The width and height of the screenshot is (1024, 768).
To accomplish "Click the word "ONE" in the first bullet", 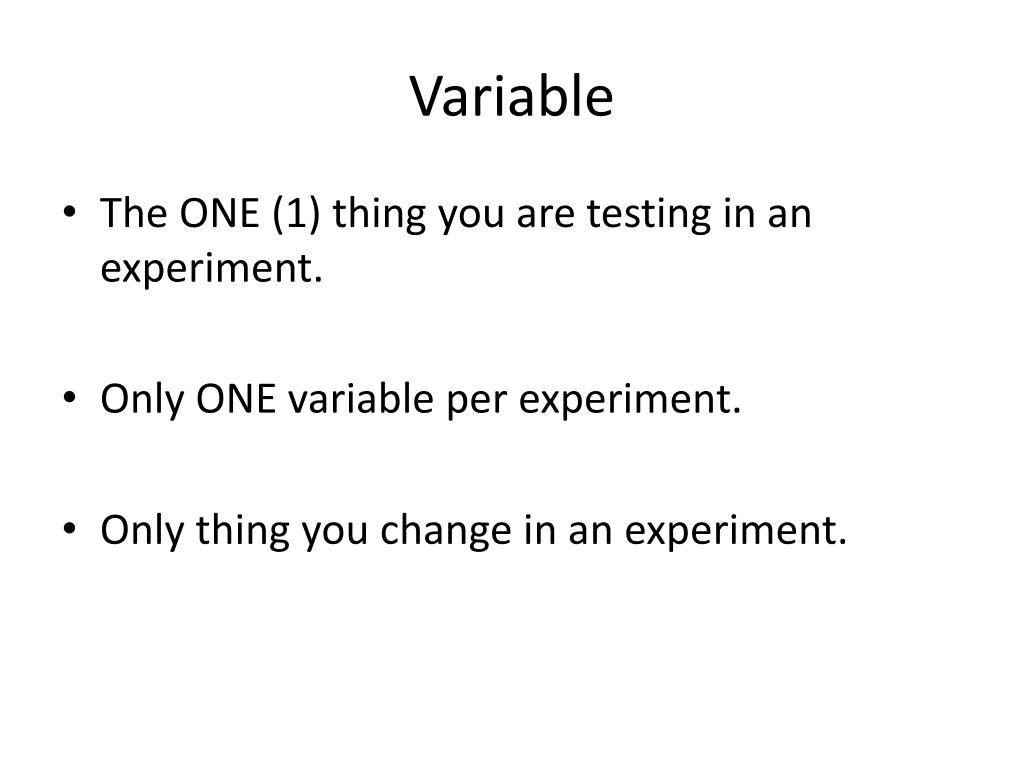I will tap(219, 213).
